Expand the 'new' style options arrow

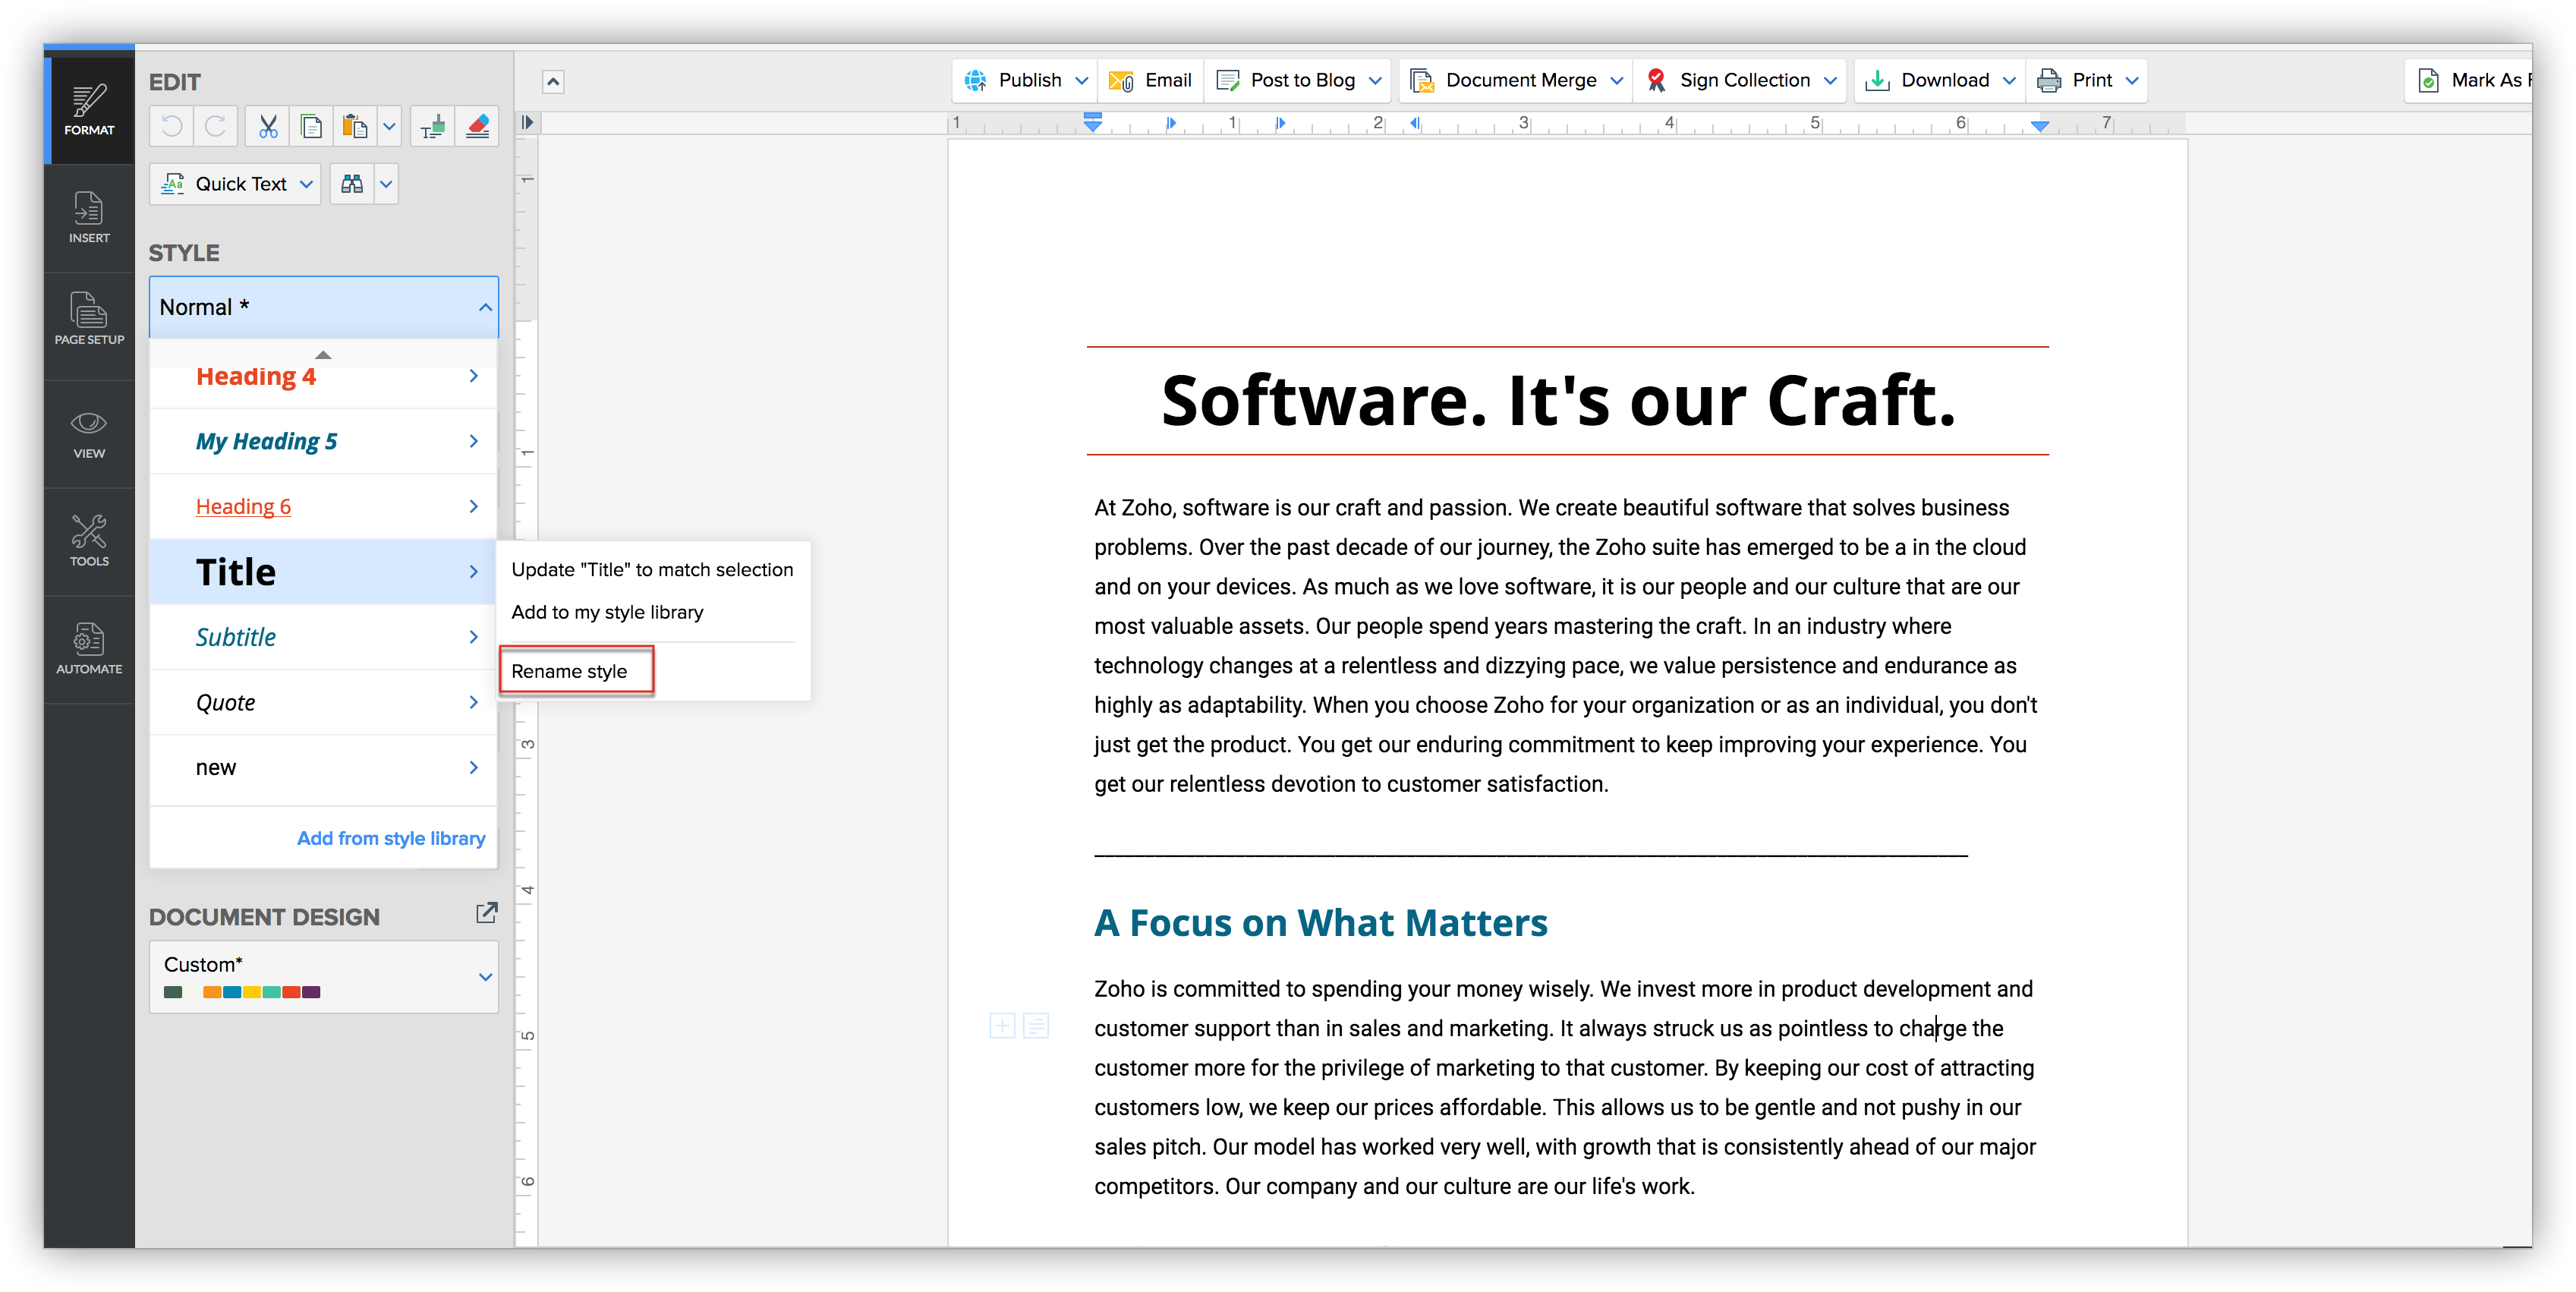pos(473,767)
